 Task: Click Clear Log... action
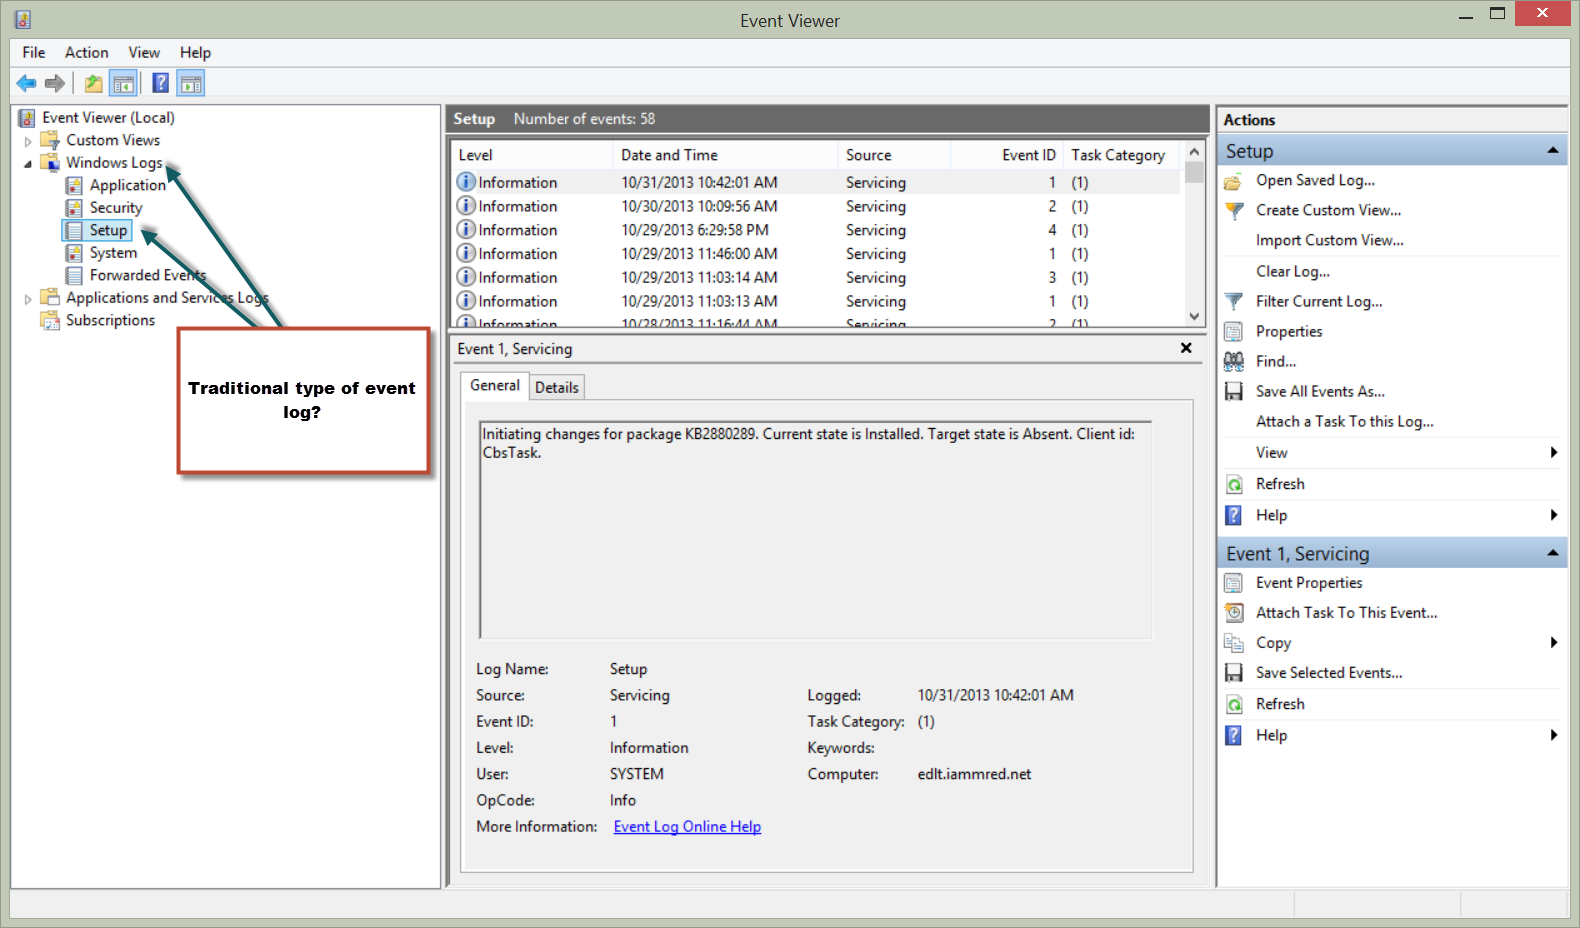pos(1293,272)
